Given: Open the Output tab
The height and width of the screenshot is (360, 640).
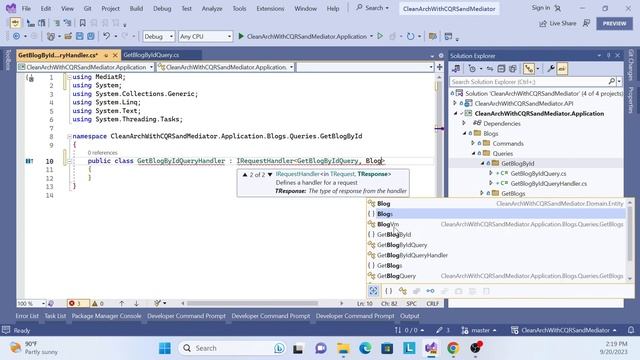Looking at the screenshot, I should [409, 316].
